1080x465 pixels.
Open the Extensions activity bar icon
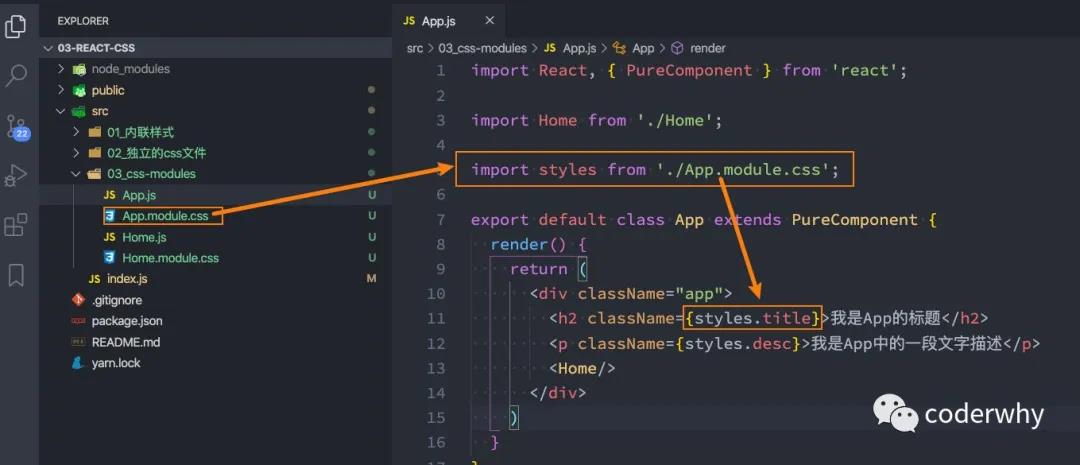(x=15, y=225)
